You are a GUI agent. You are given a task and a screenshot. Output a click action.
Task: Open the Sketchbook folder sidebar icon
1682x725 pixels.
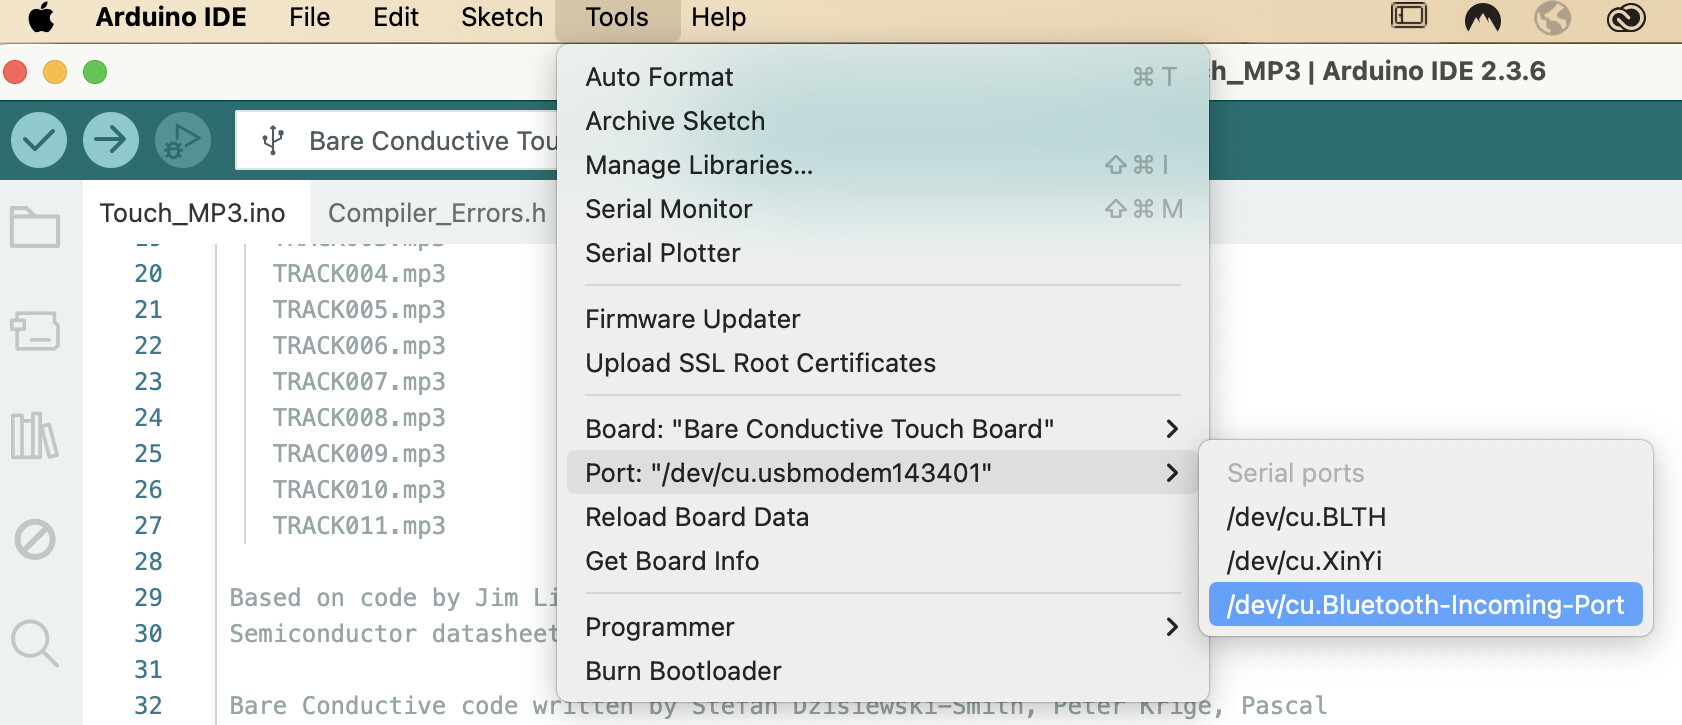[35, 227]
